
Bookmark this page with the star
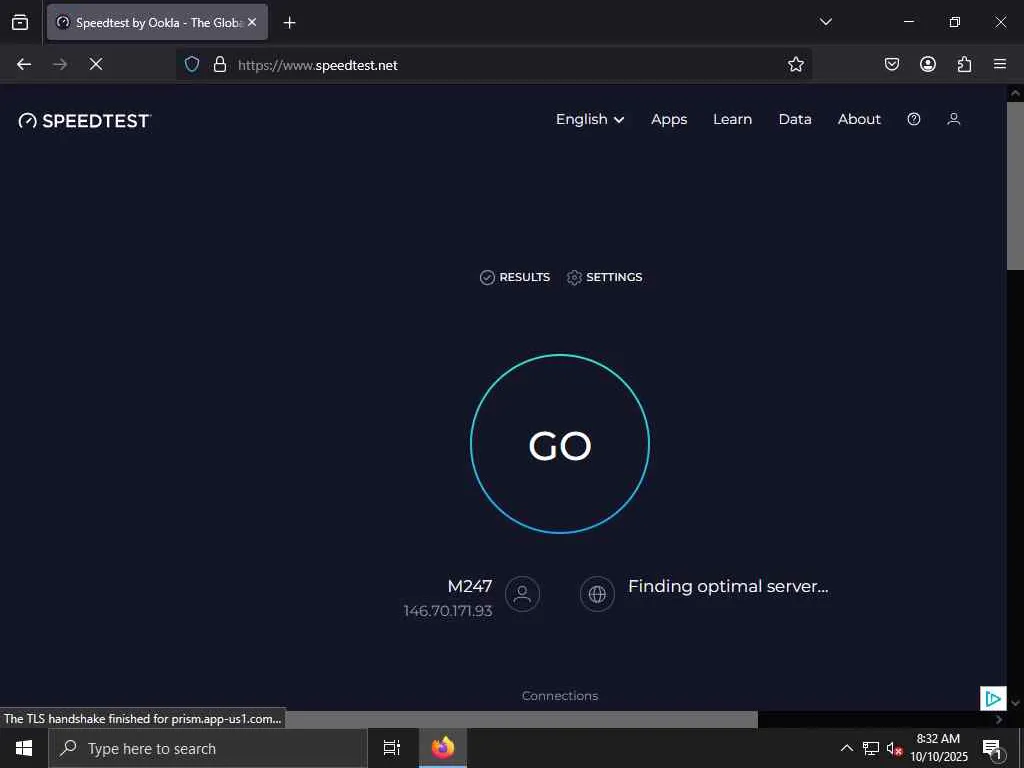pos(795,64)
